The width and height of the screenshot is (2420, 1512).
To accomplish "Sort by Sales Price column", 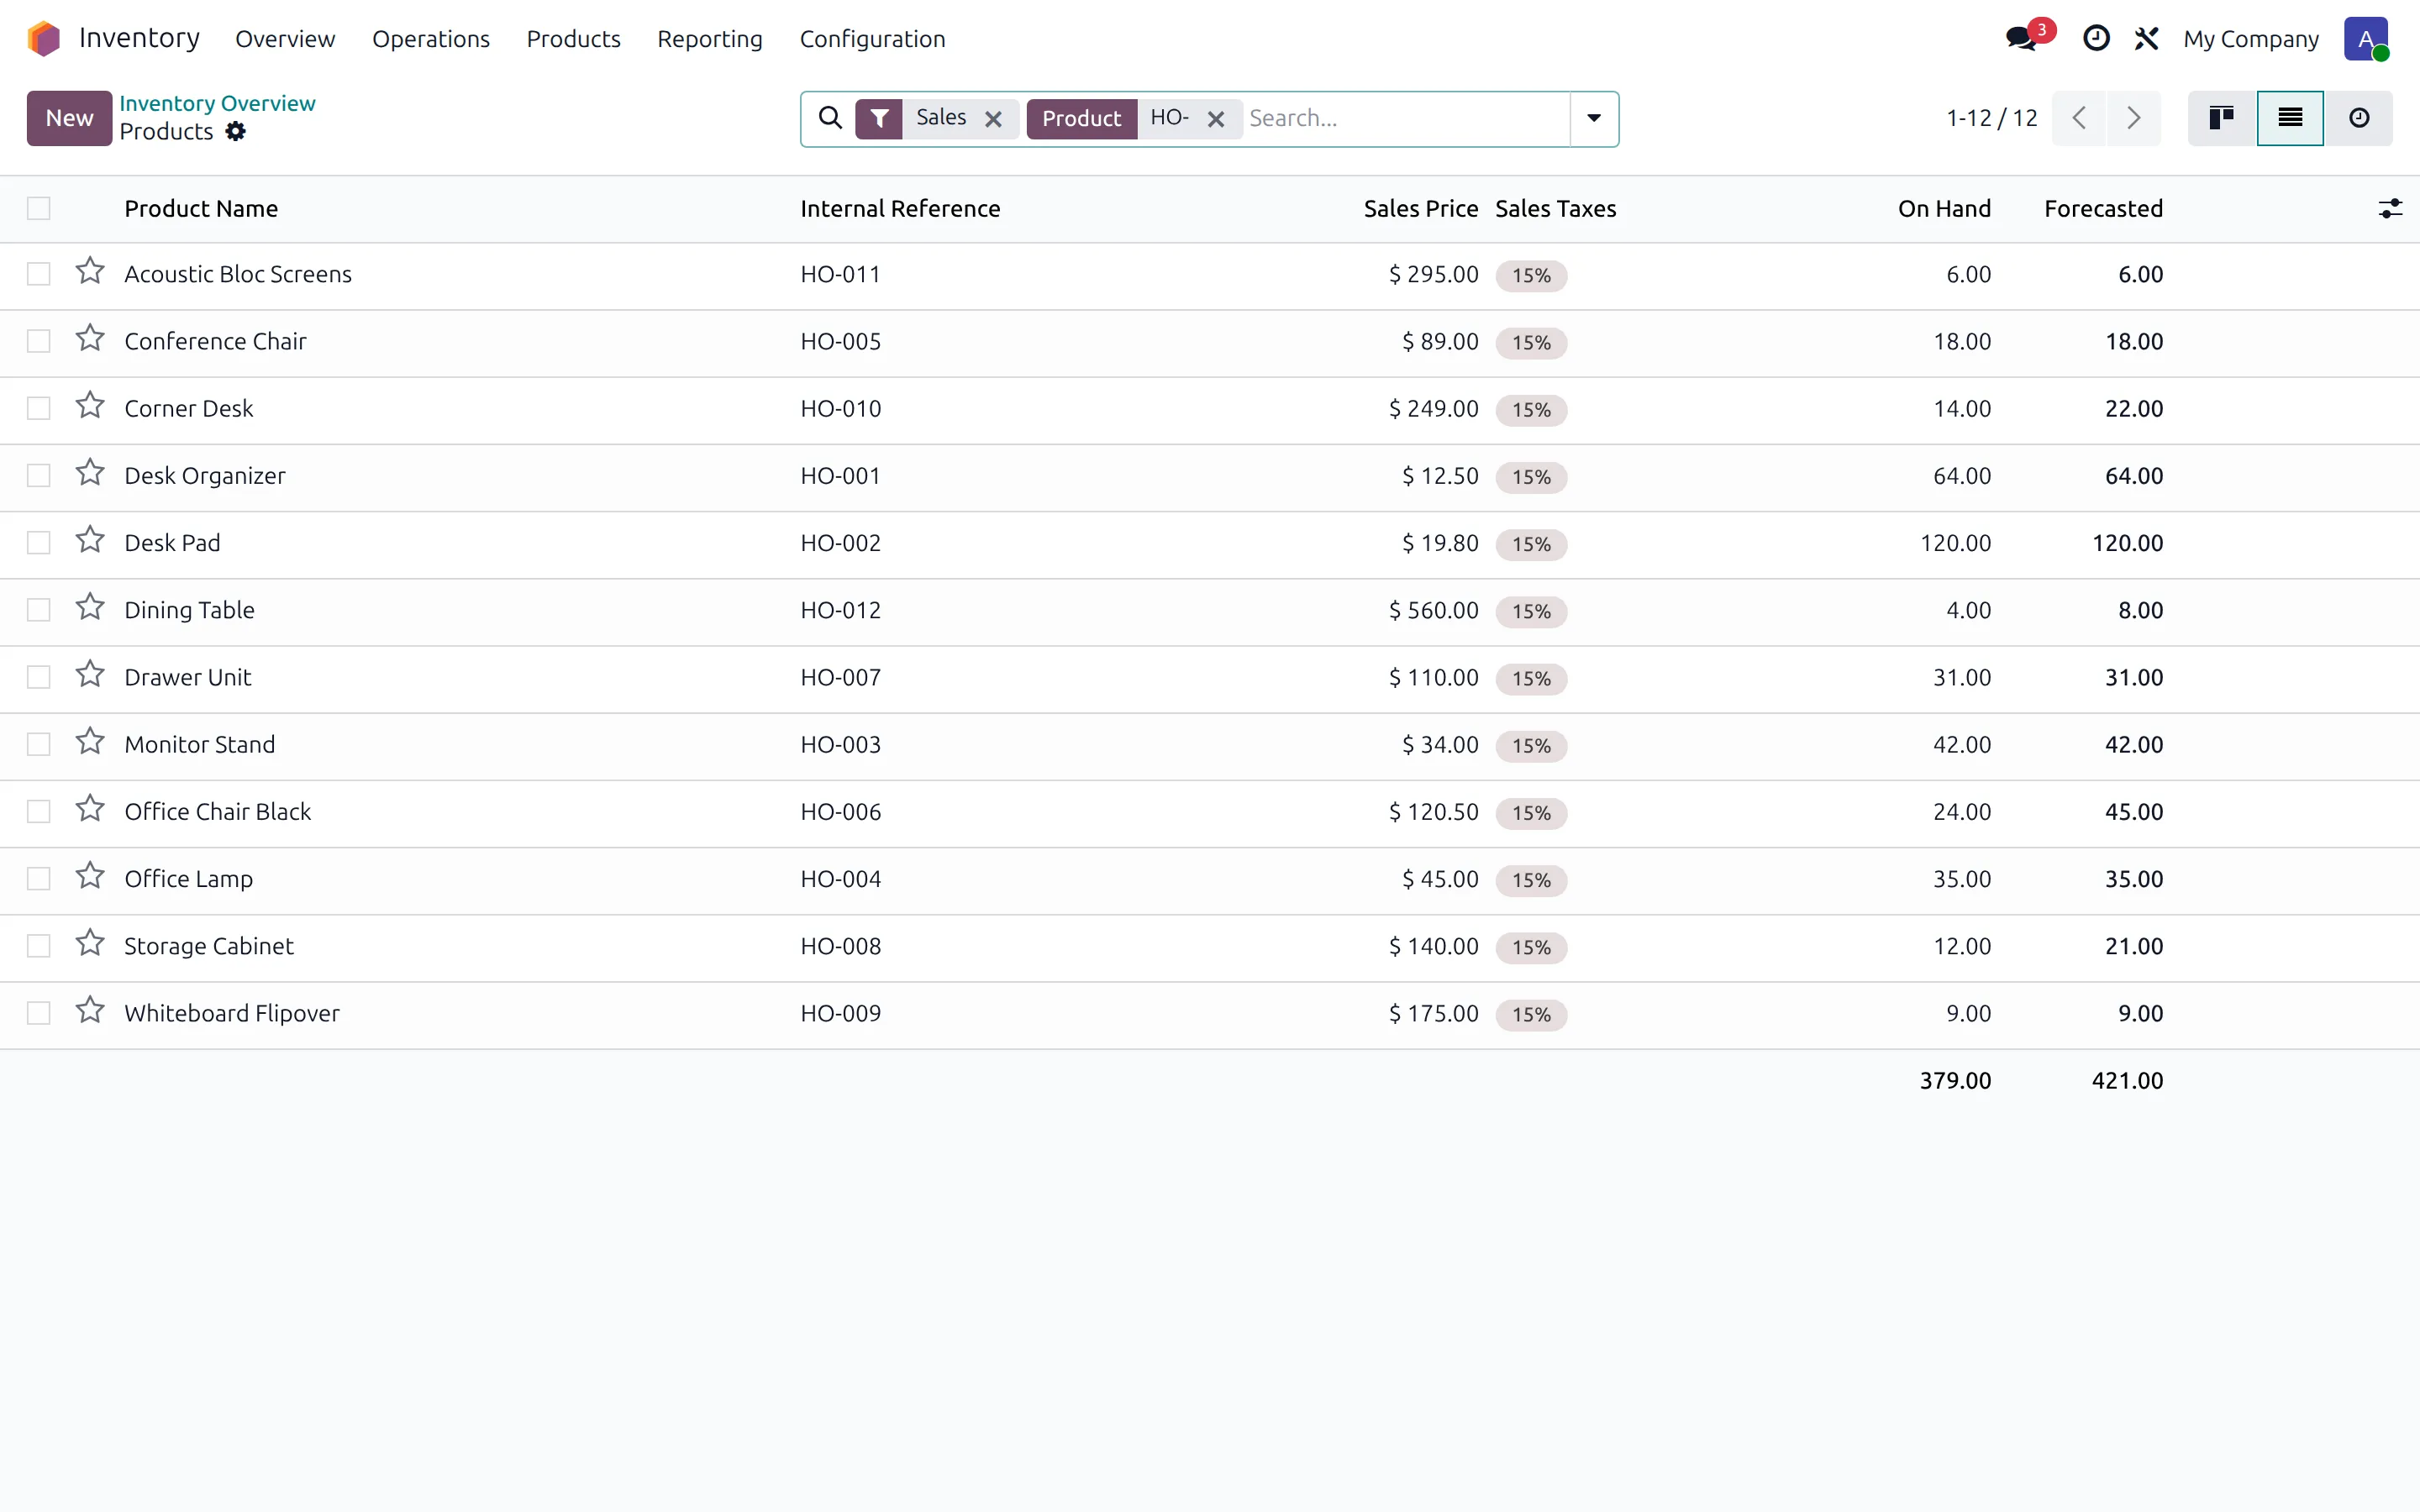I will [1420, 208].
